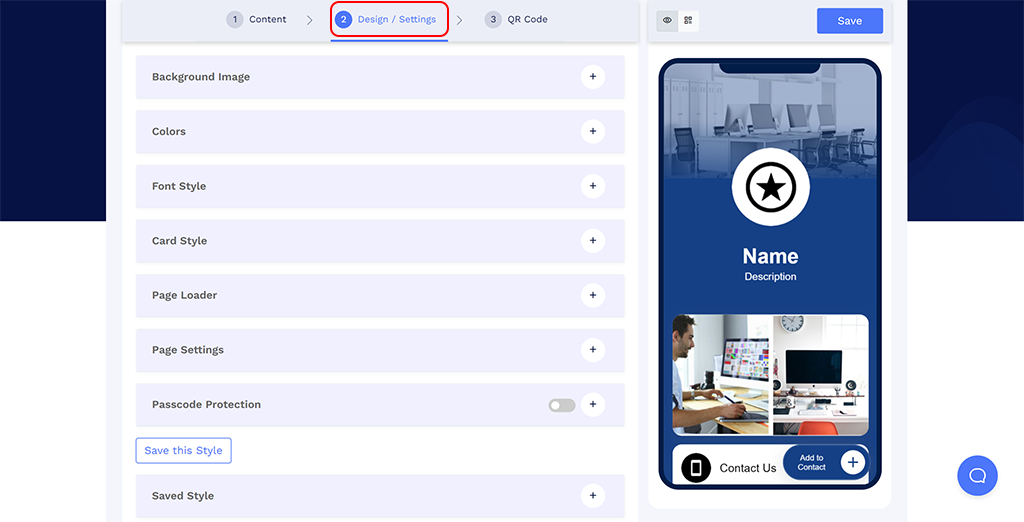Expand the Saved Style section
The width and height of the screenshot is (1024, 522).
[x=592, y=495]
